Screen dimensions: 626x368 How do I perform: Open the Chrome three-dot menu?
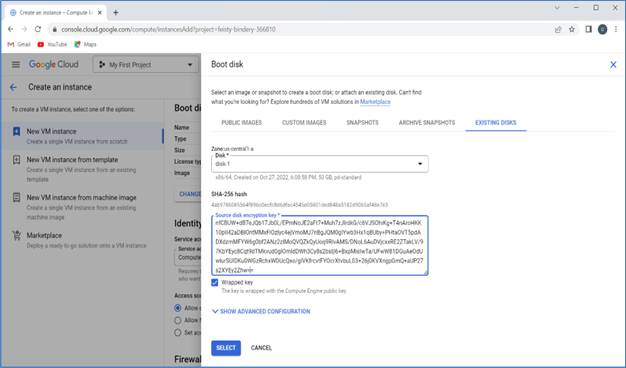pyautogui.click(x=616, y=29)
